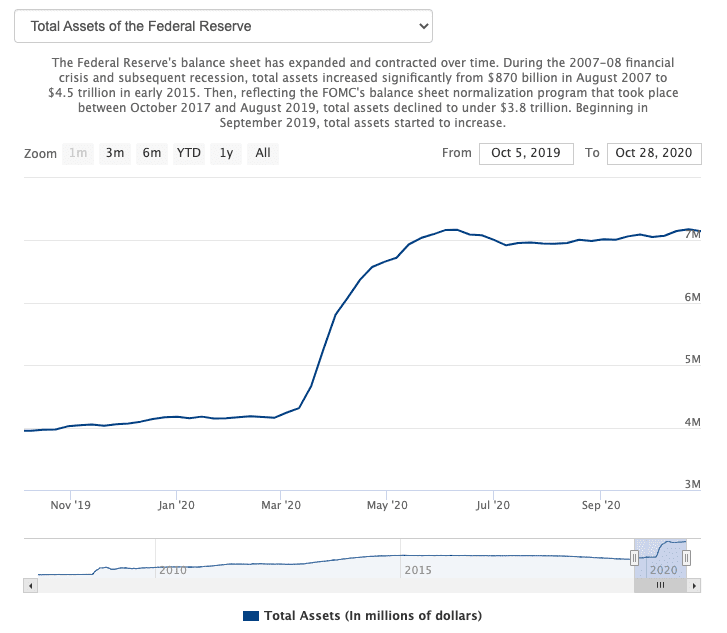The image size is (727, 633).
Task: Edit the To date field Oct 28, 2020
Action: [654, 153]
